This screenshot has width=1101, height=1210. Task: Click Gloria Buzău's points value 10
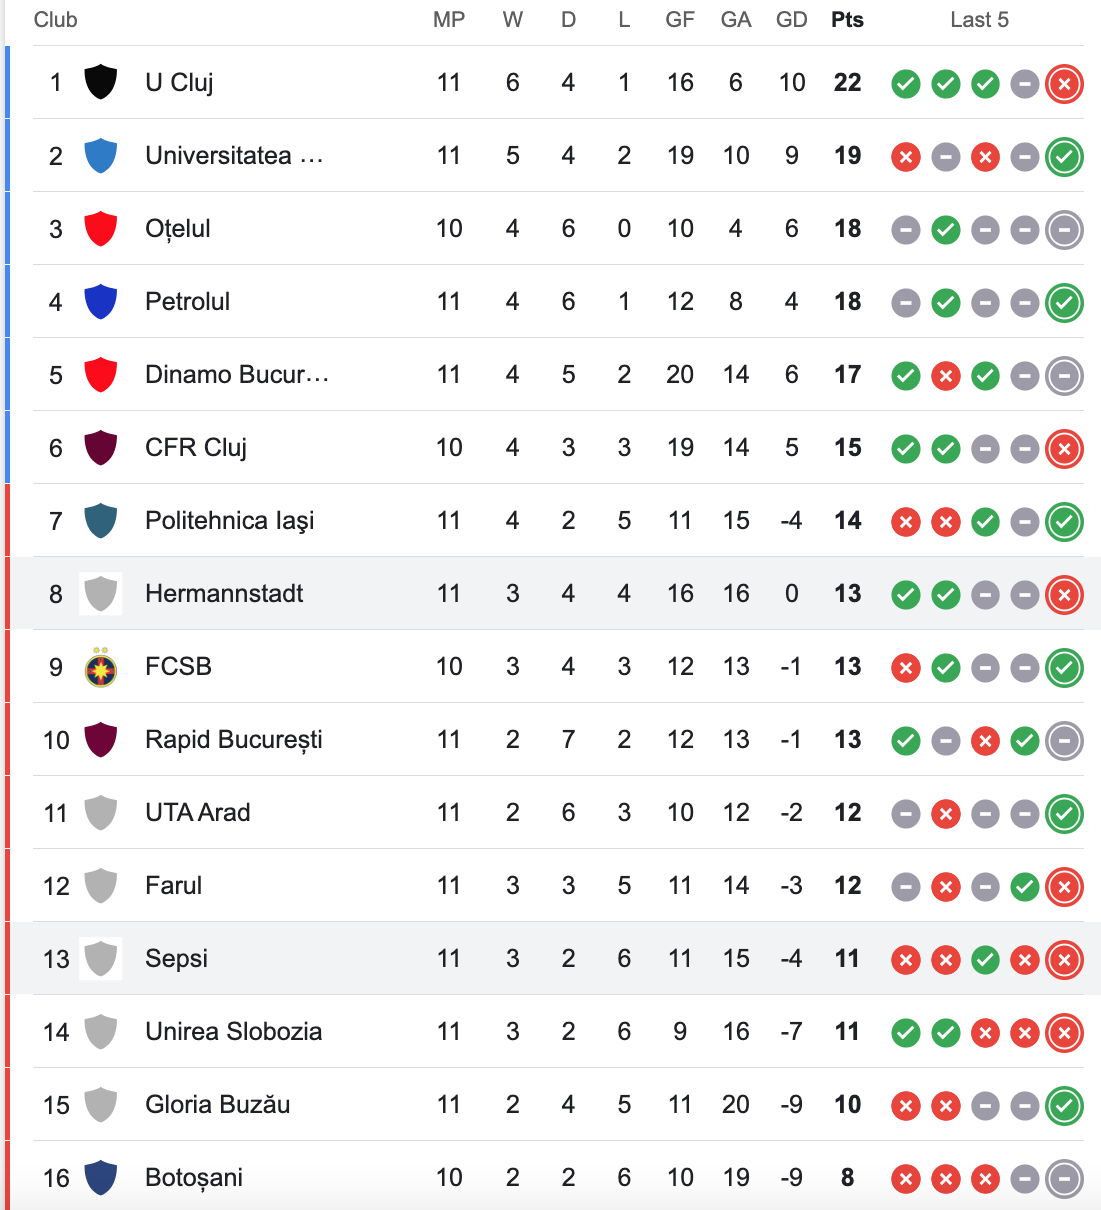click(847, 1104)
